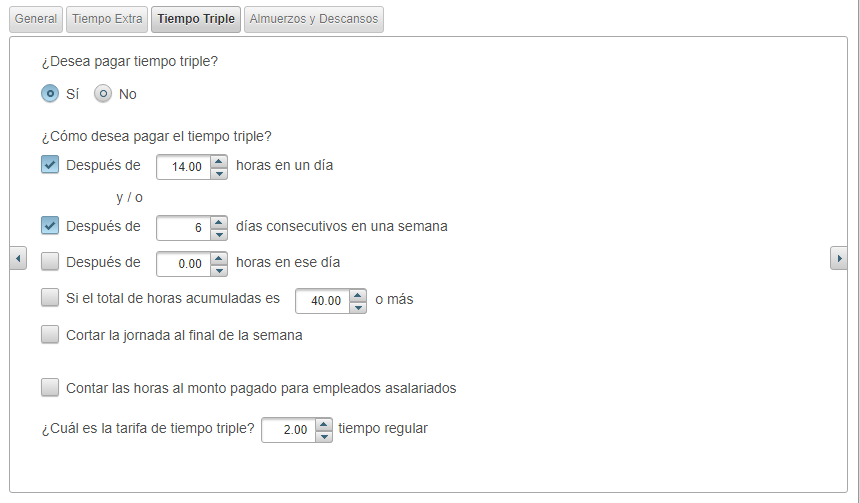860x503 pixels.
Task: Click up arrow for accumulated hours total
Action: (358, 294)
